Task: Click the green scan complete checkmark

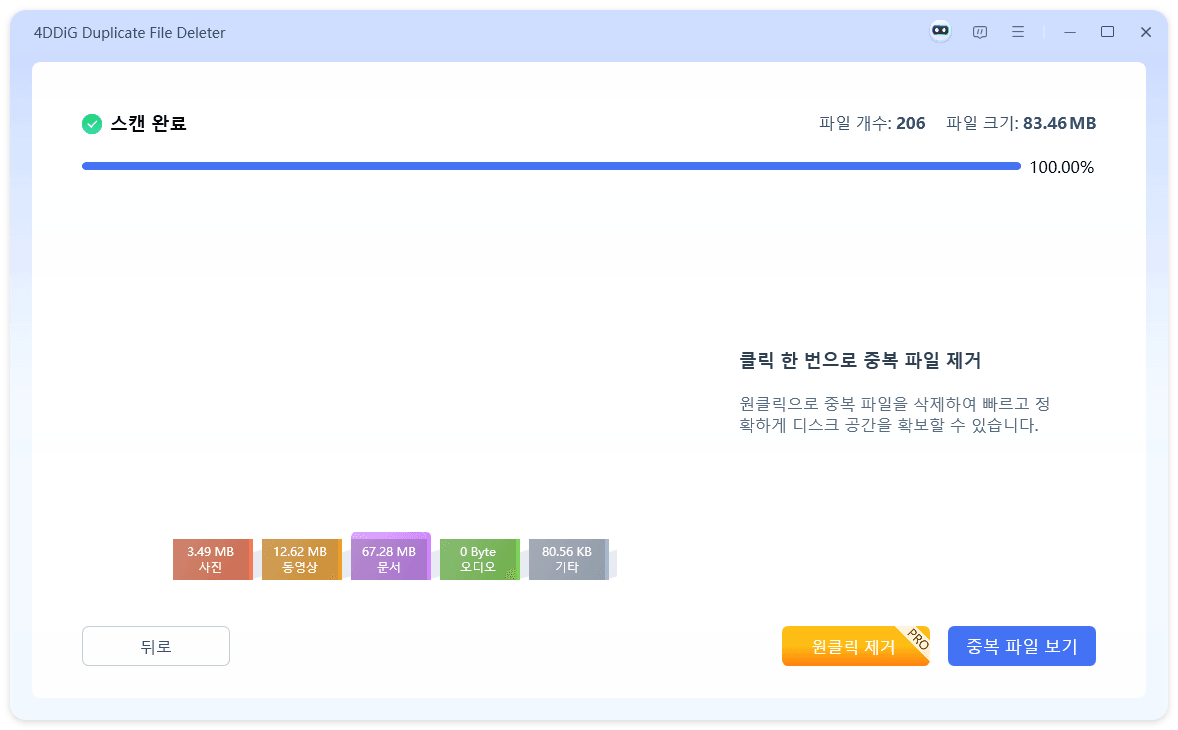Action: pyautogui.click(x=92, y=123)
